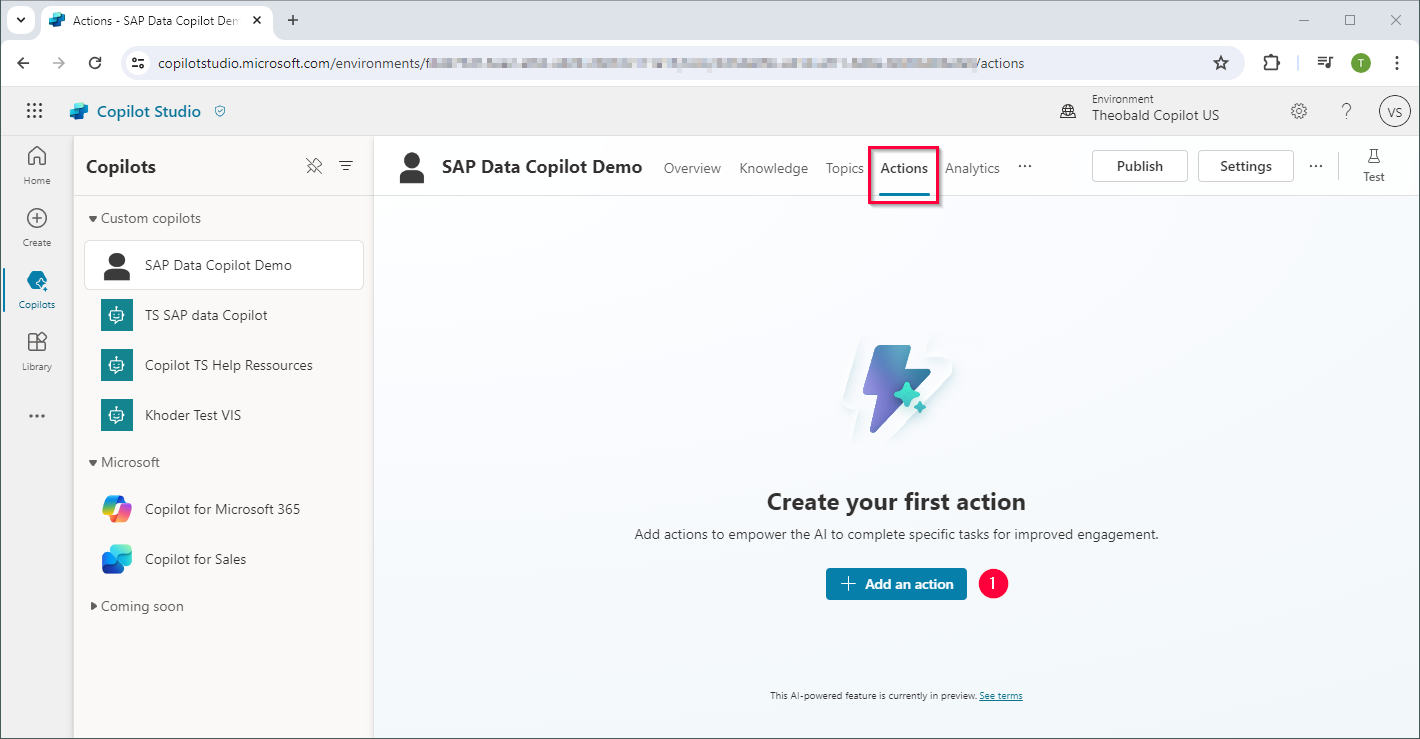Open the tab overflow ellipsis after Analytics
The height and width of the screenshot is (739, 1420).
(1025, 167)
